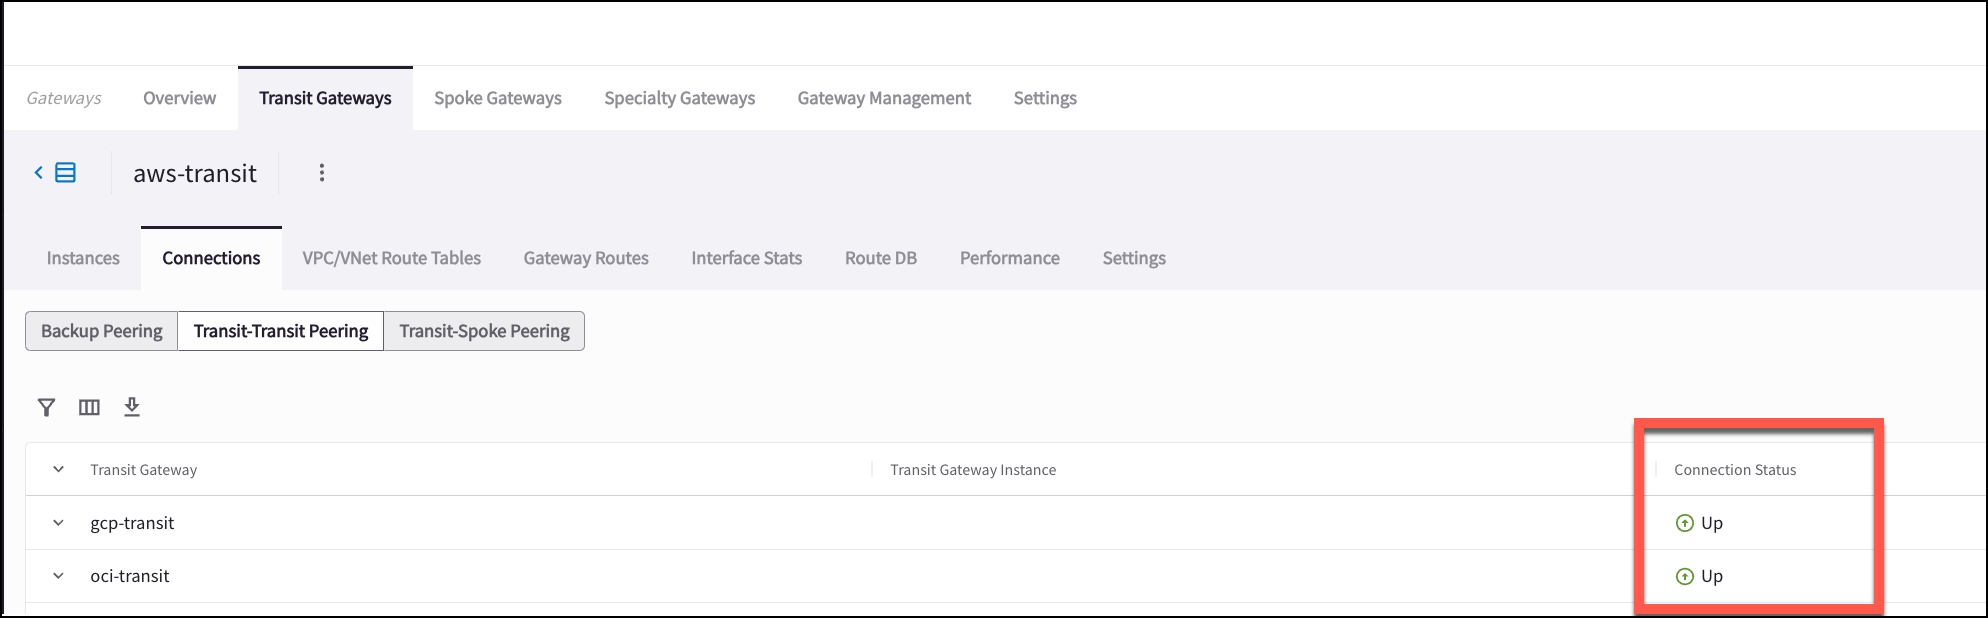Viewport: 1988px width, 618px height.
Task: Switch to the Spoke Gateways tab
Action: point(497,97)
